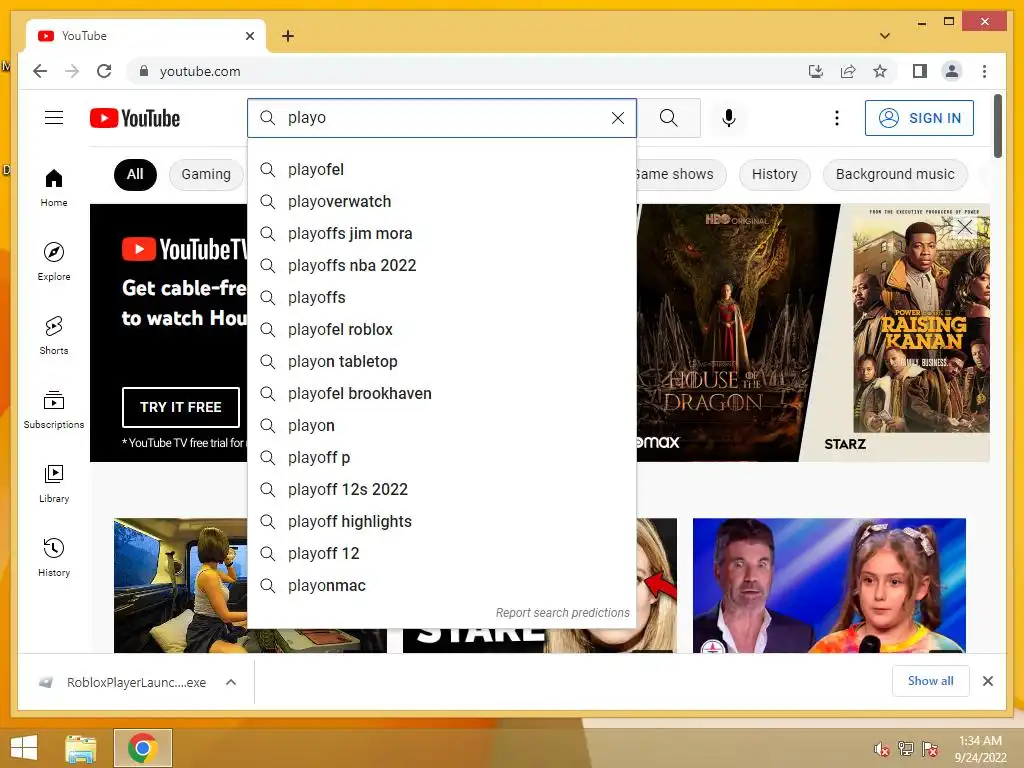Pick the 'playoff 12' suggestion
Screen dimensions: 1024x768
[441, 554]
